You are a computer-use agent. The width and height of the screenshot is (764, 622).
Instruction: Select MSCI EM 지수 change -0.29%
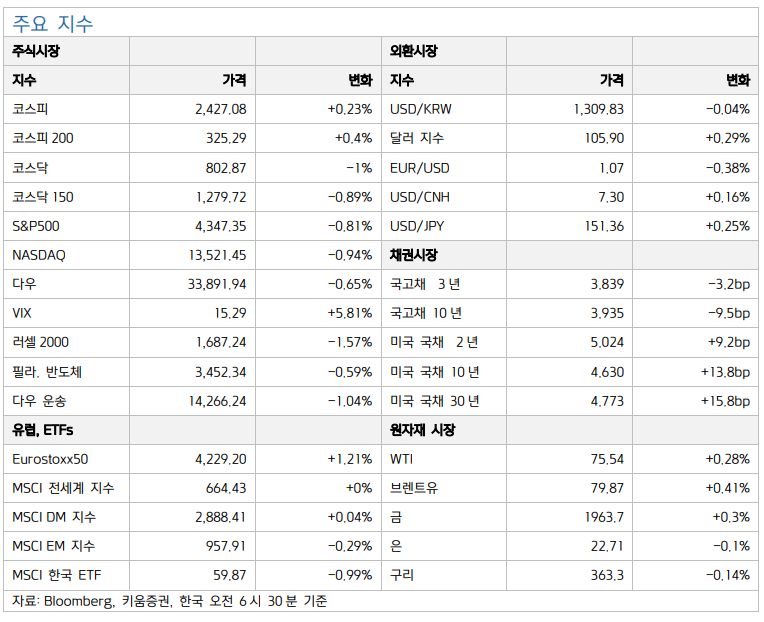[350, 546]
